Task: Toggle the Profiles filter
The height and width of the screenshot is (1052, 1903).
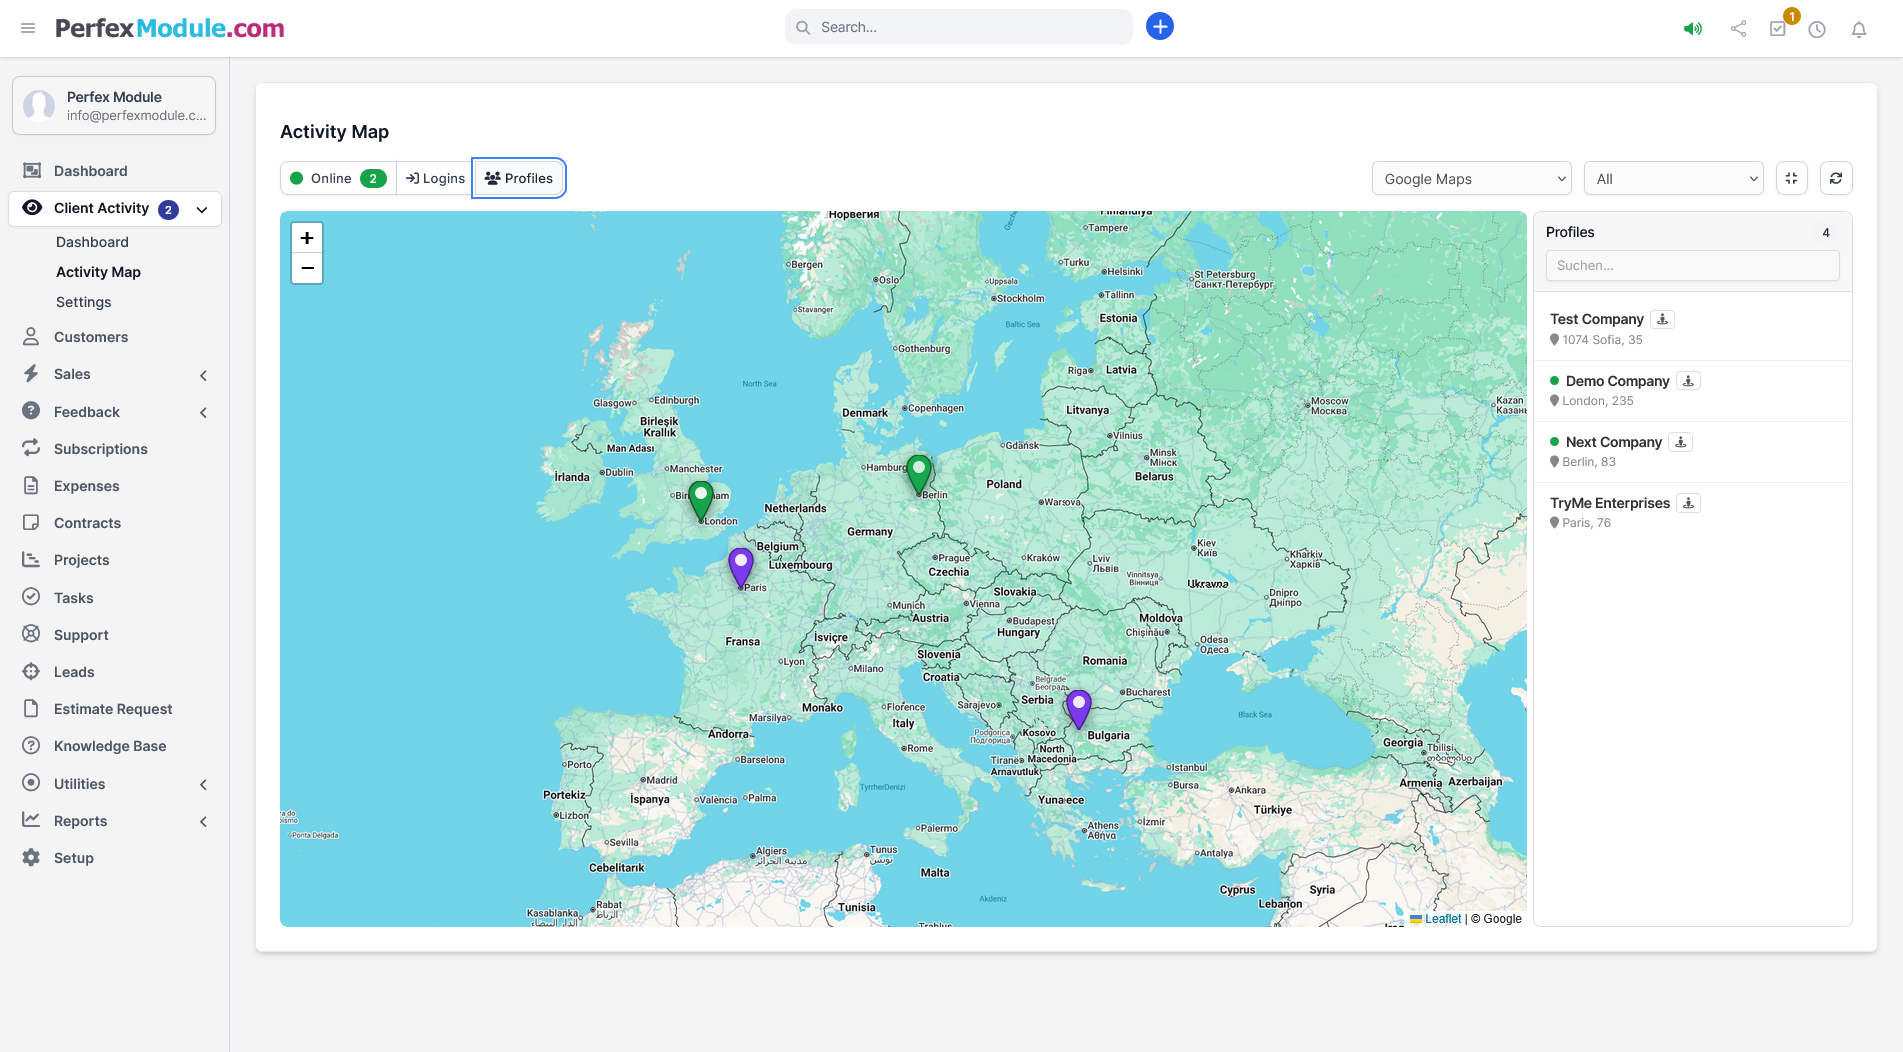Action: point(519,178)
